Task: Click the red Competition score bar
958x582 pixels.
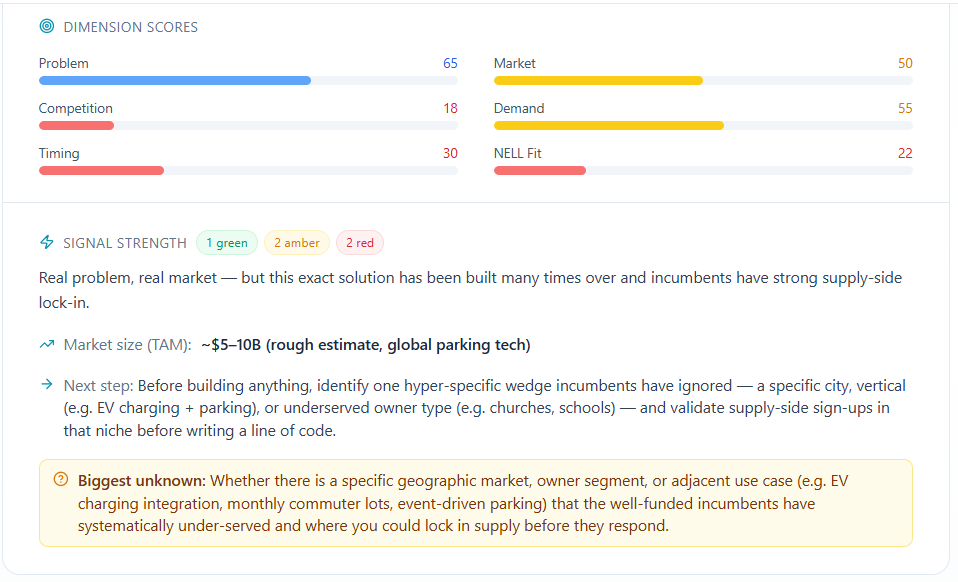Action: click(x=76, y=126)
